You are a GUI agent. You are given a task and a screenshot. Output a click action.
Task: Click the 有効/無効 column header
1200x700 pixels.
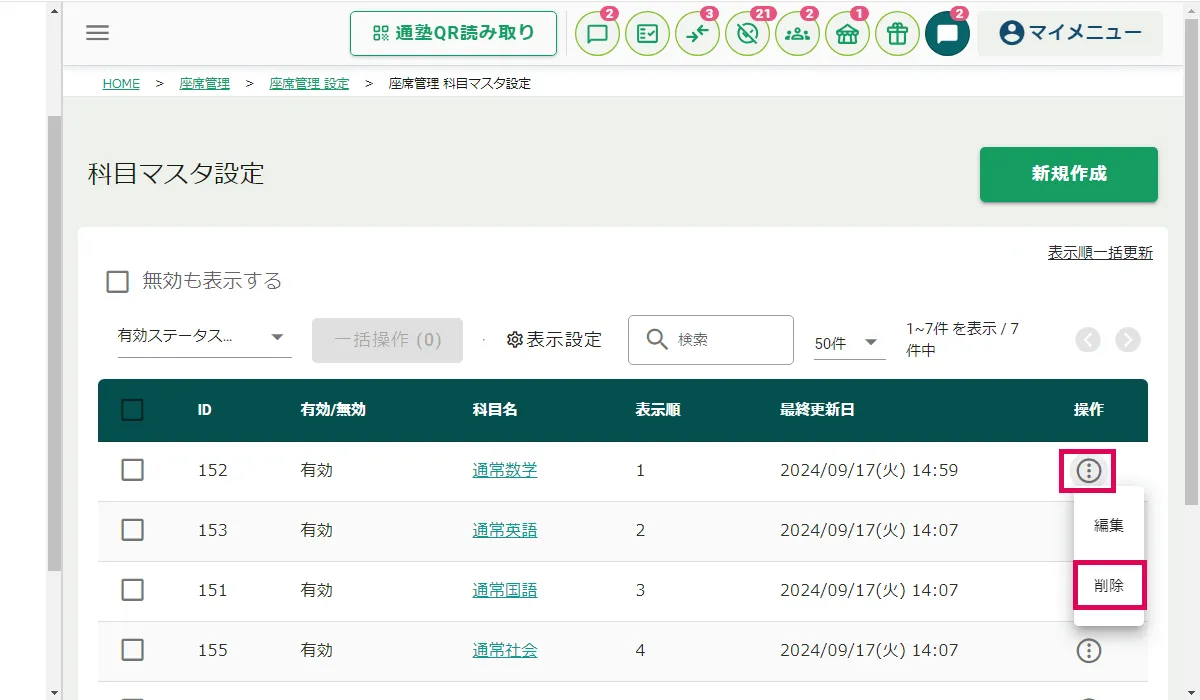pos(333,410)
